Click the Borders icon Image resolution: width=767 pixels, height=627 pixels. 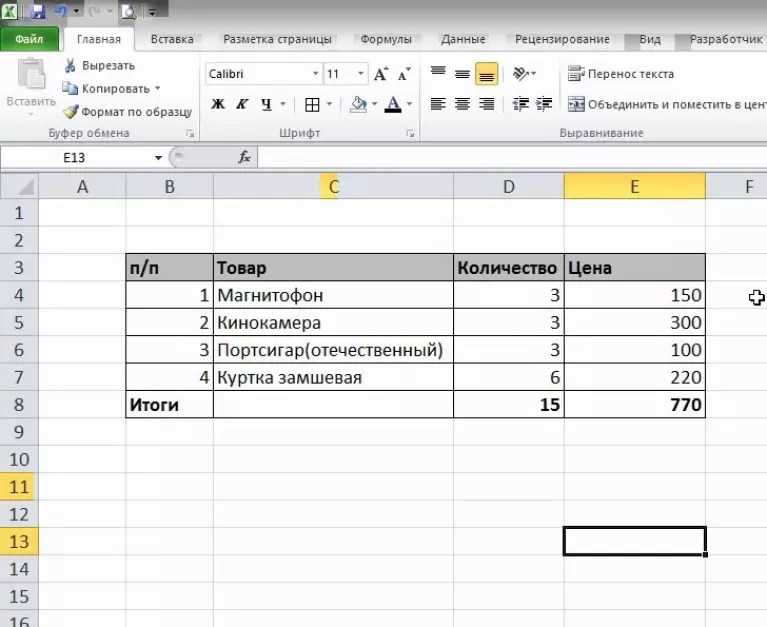tap(312, 104)
